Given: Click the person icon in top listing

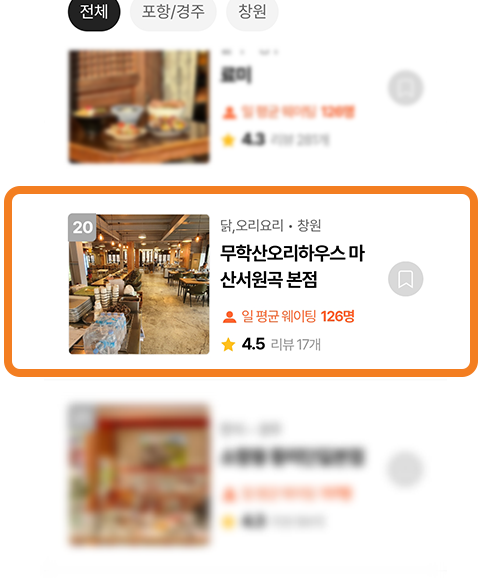Looking at the screenshot, I should pyautogui.click(x=229, y=112).
